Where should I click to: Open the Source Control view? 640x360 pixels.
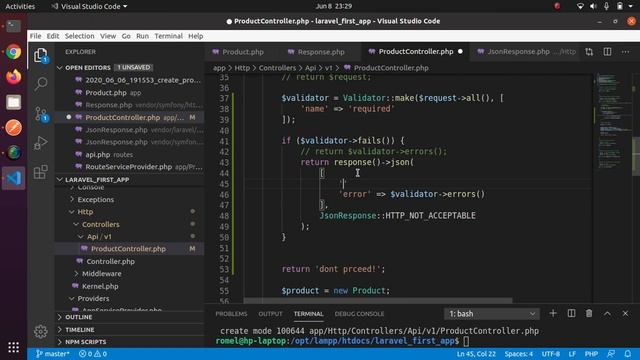pyautogui.click(x=40, y=114)
